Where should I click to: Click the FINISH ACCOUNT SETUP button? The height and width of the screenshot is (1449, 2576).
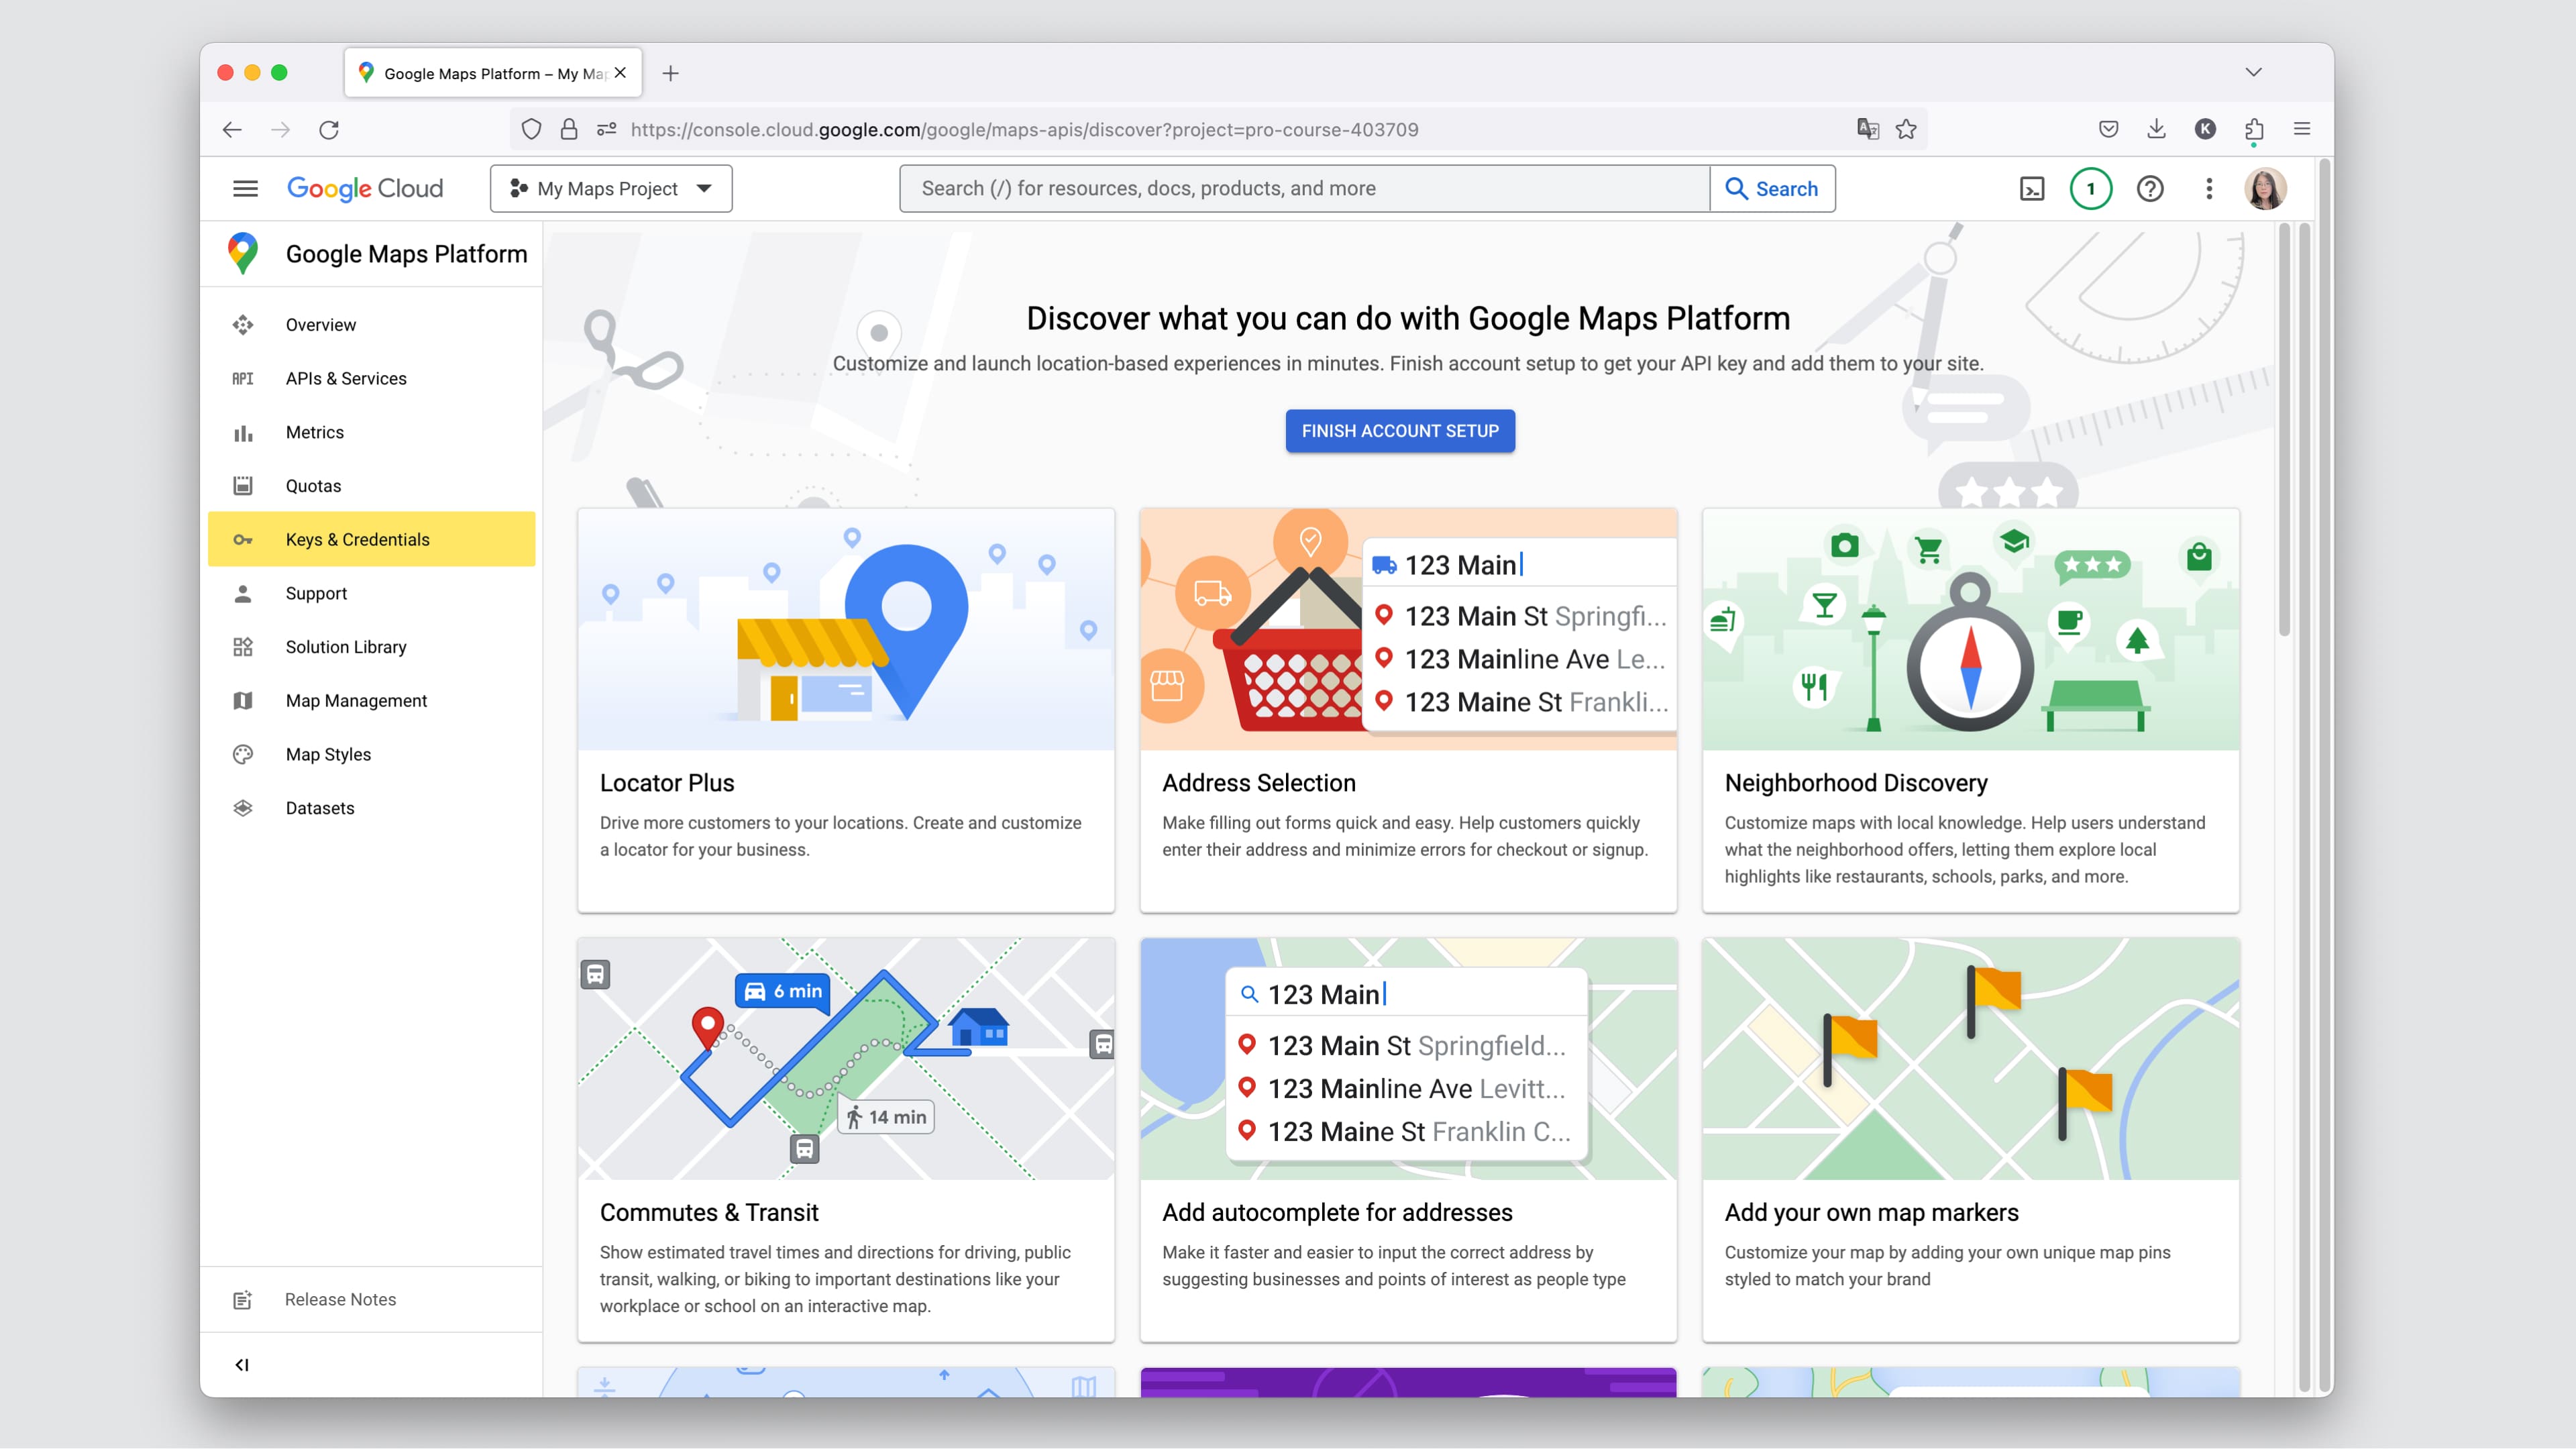pos(1400,431)
